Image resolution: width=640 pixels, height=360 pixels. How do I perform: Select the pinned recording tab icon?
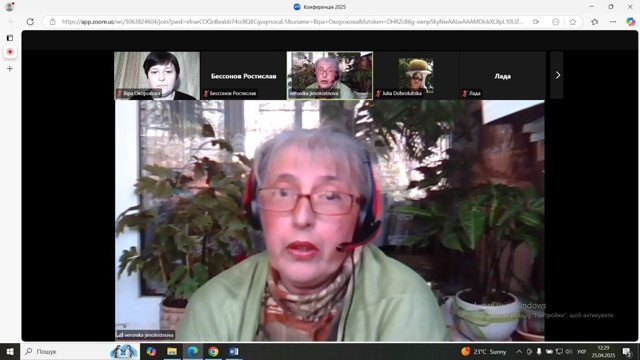[x=10, y=52]
